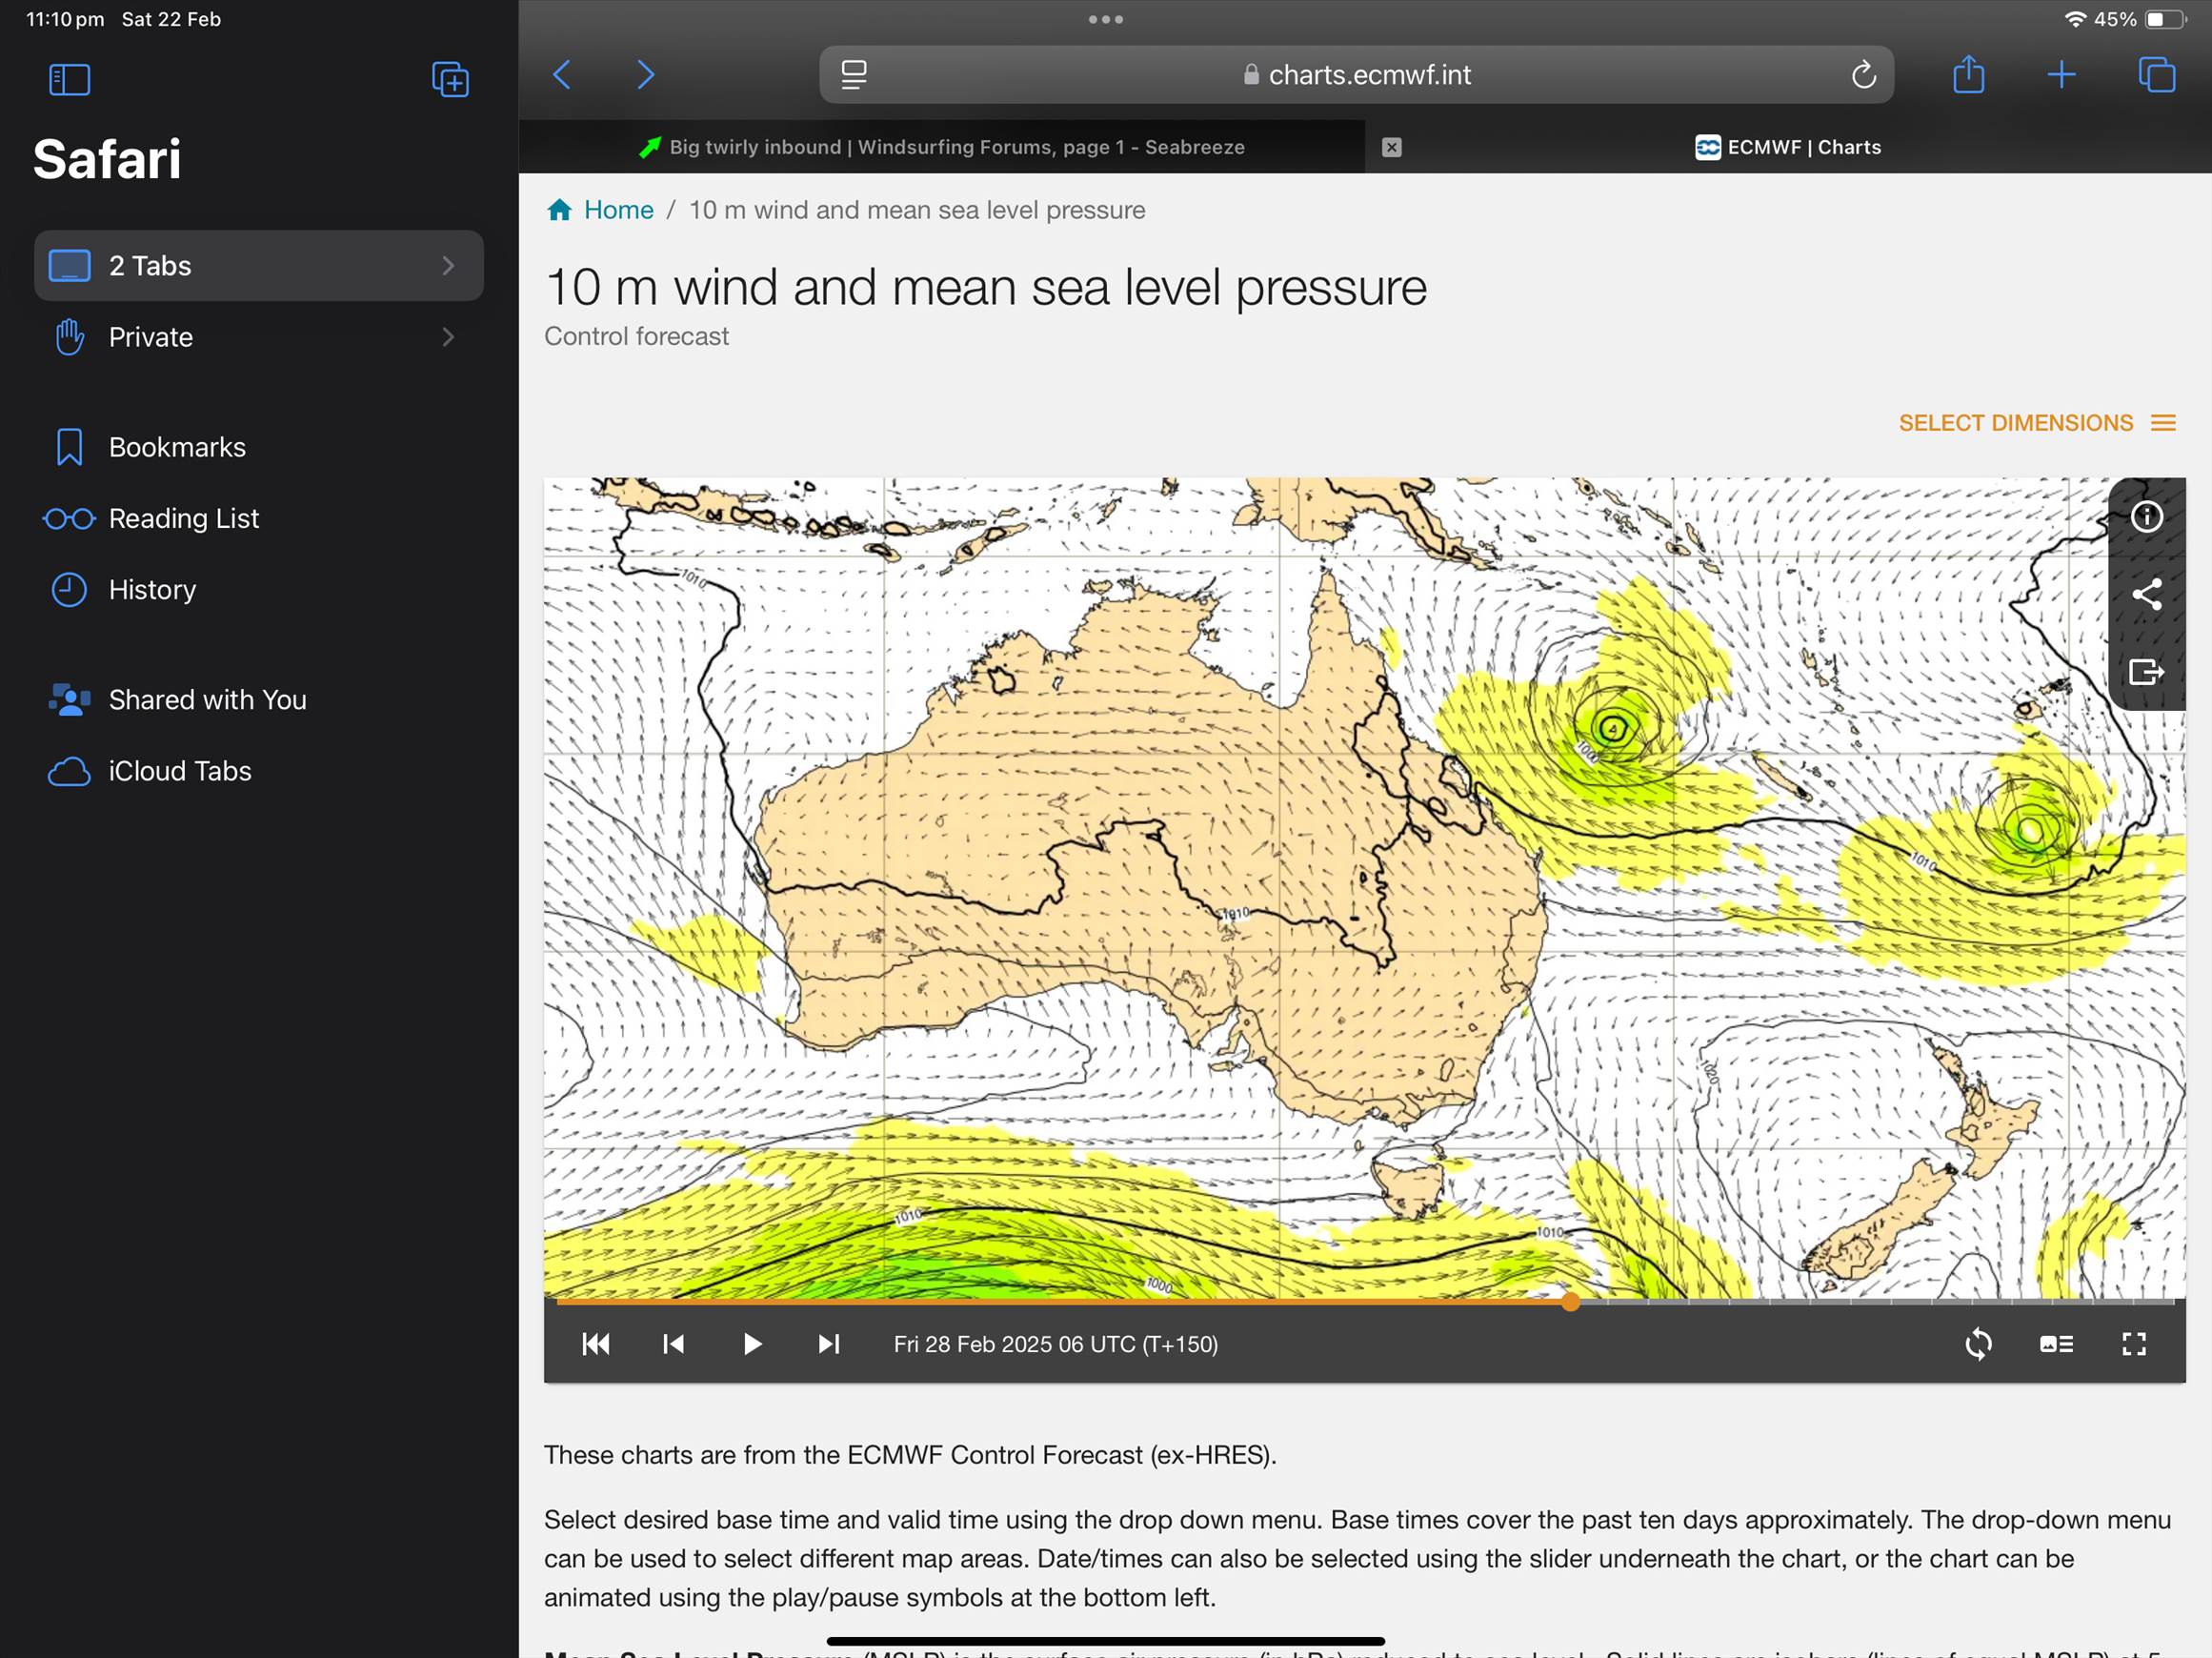Step to the next forecast frame

(x=829, y=1344)
